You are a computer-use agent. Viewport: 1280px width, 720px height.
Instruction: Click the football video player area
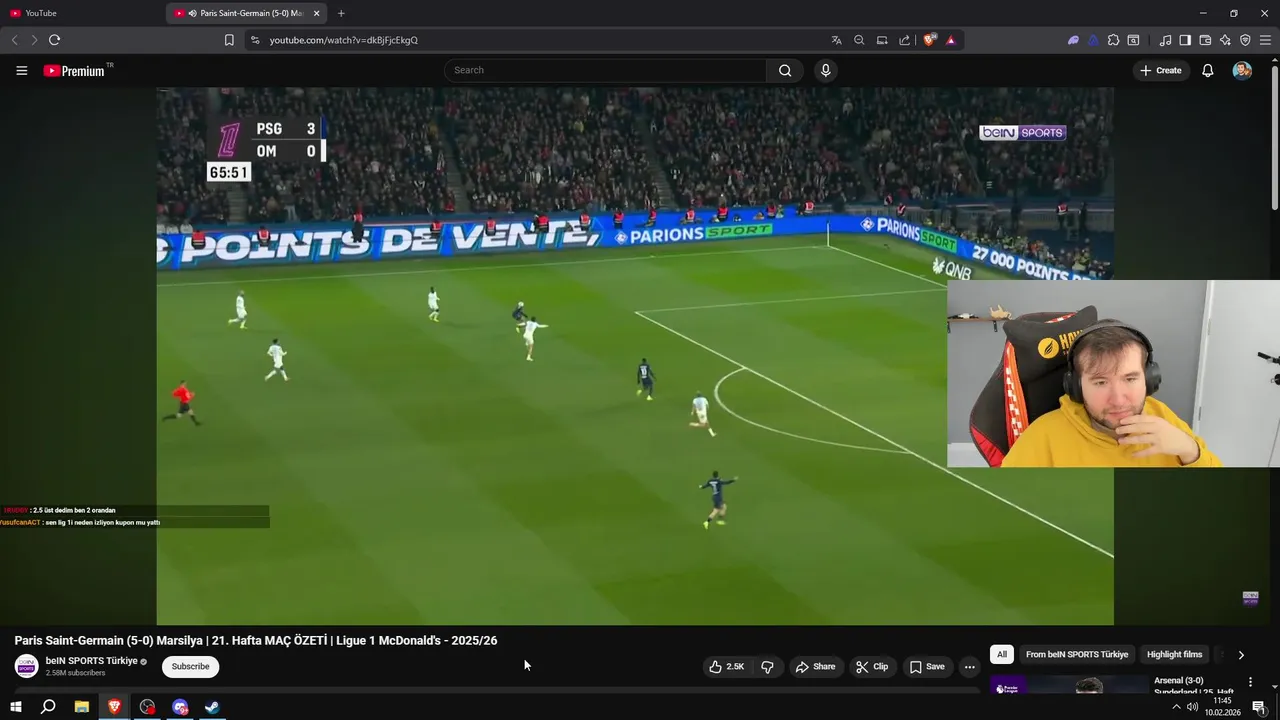[x=635, y=355]
